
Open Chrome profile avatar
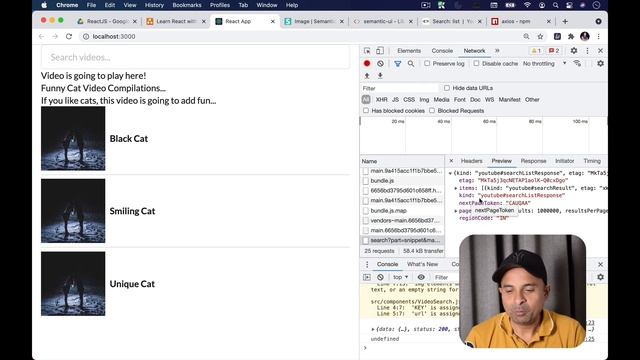pos(584,36)
